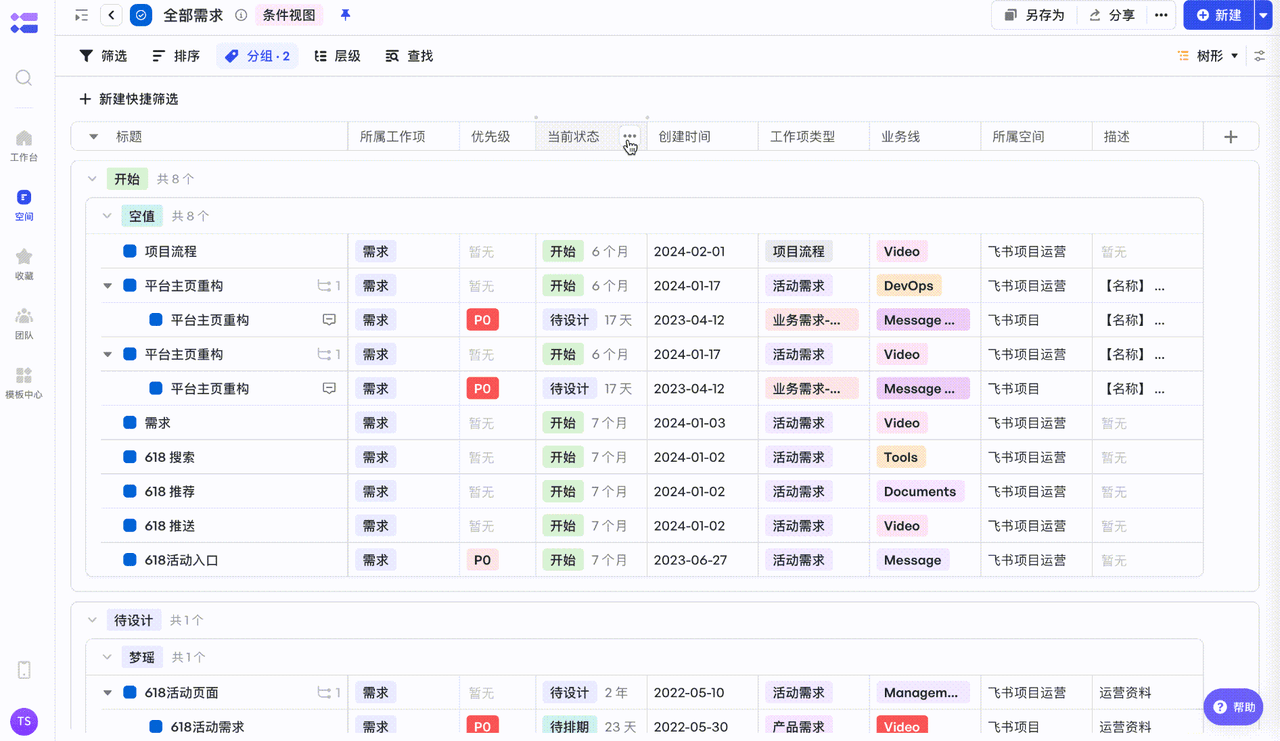
Task: Collapse the 空值 subgroup
Action: click(x=107, y=216)
